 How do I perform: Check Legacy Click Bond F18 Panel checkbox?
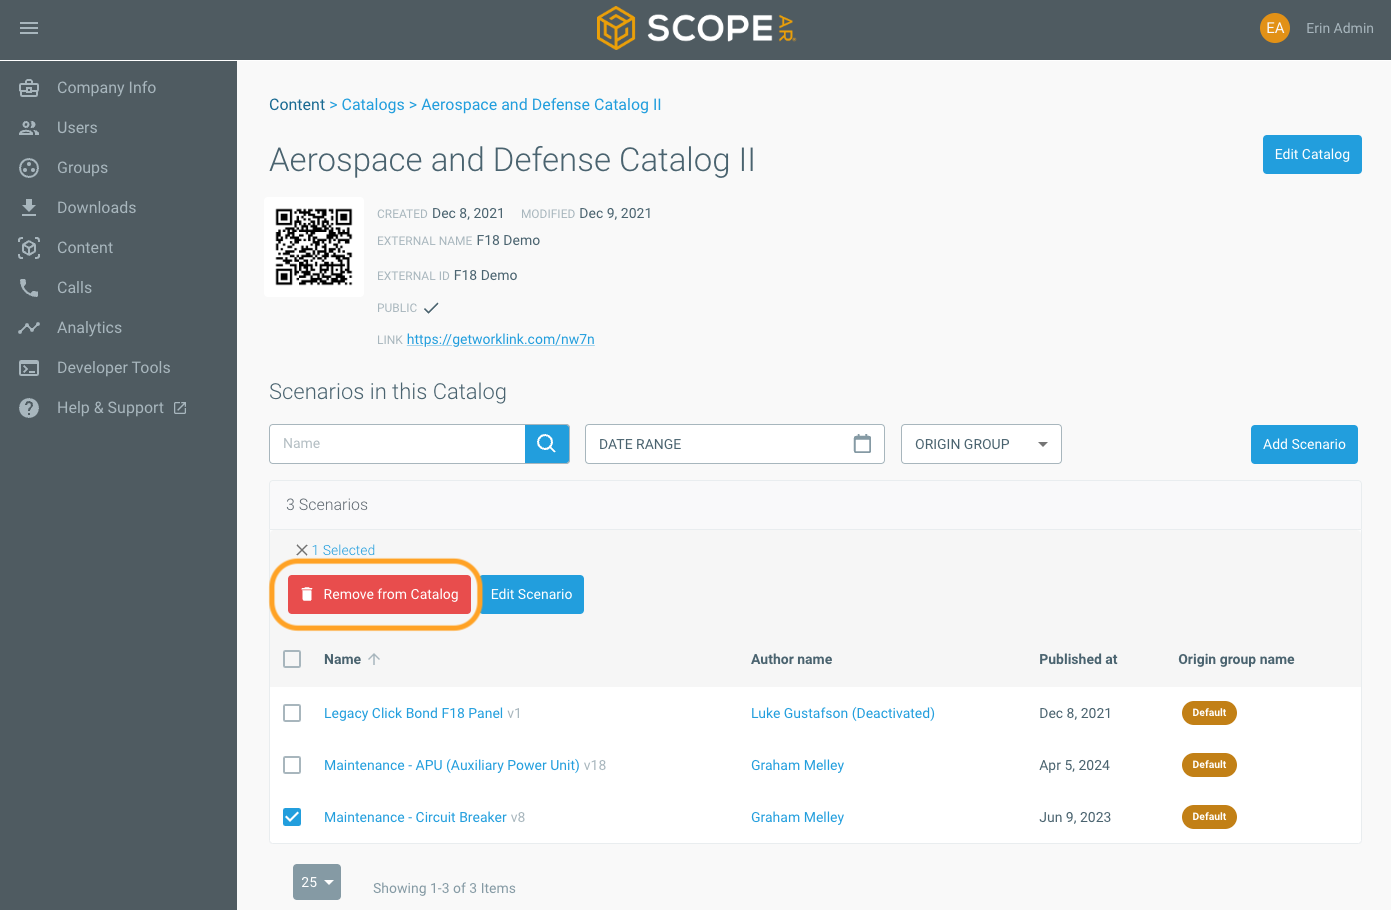coord(292,713)
